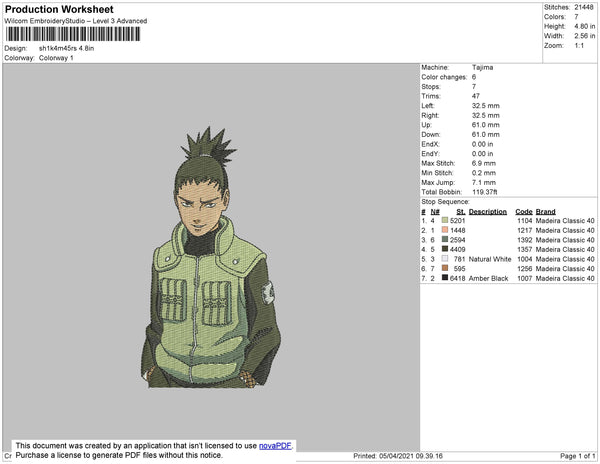Select color swatch for thread 4409
Image resolution: width=600 pixels, height=464 pixels.
coord(445,249)
